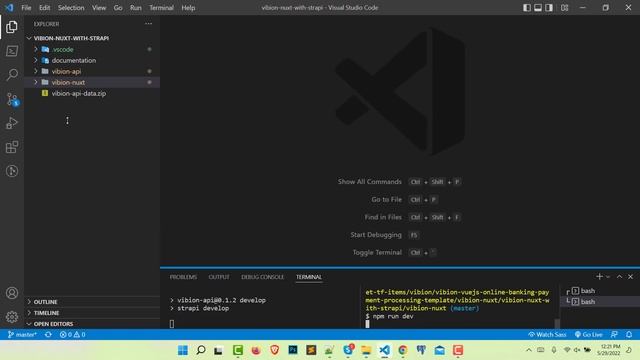The image size is (640, 360).
Task: Click the new terminal plus icon
Action: pos(599,277)
